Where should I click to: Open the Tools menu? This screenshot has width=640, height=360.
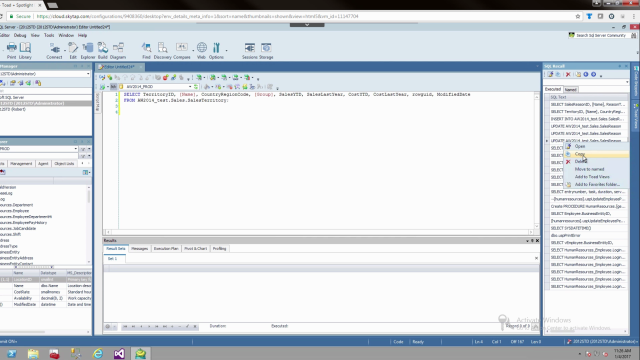[x=49, y=36]
